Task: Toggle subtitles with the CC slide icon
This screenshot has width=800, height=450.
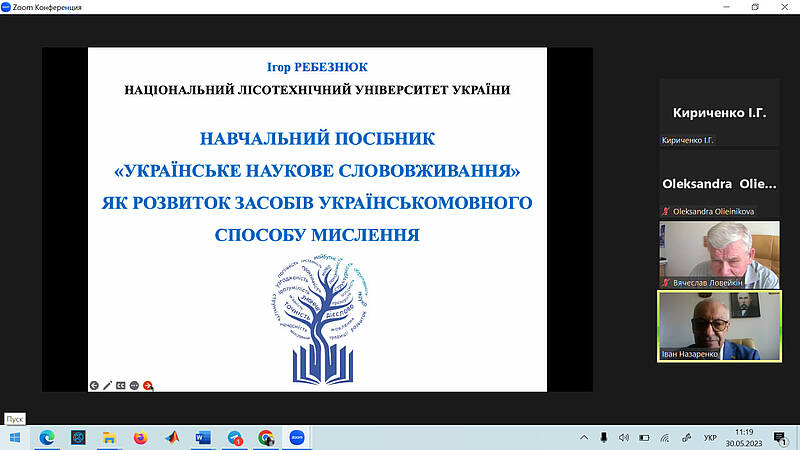Action: coord(120,384)
